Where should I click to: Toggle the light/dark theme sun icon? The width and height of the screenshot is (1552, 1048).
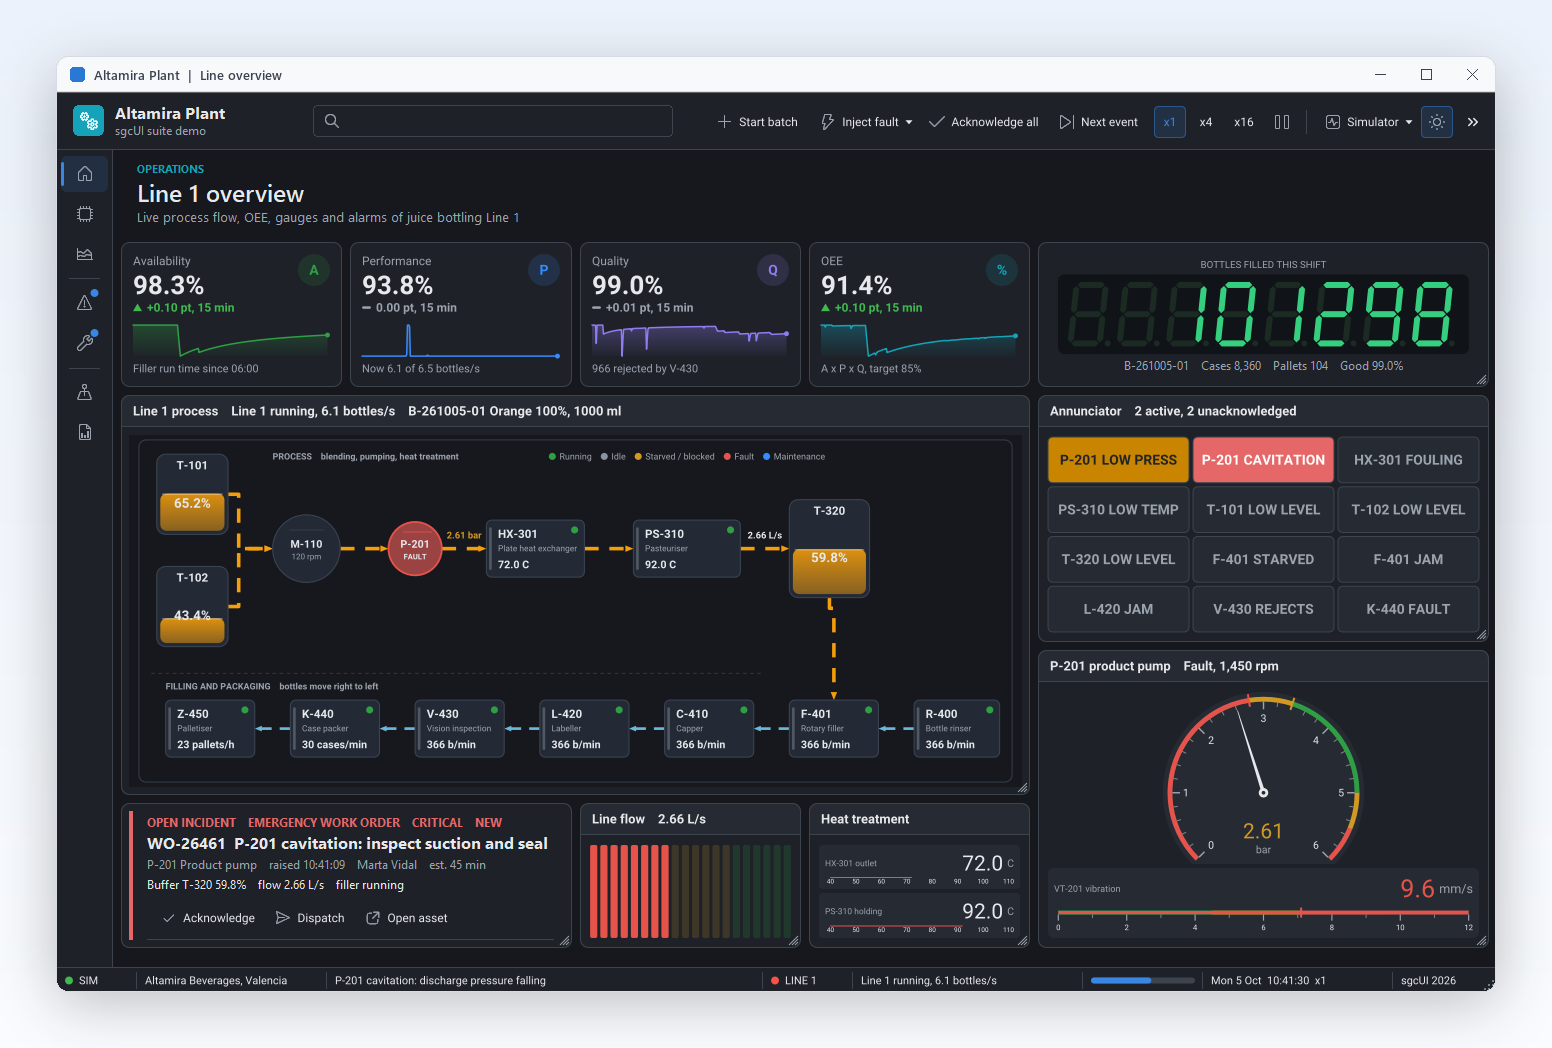(1437, 122)
